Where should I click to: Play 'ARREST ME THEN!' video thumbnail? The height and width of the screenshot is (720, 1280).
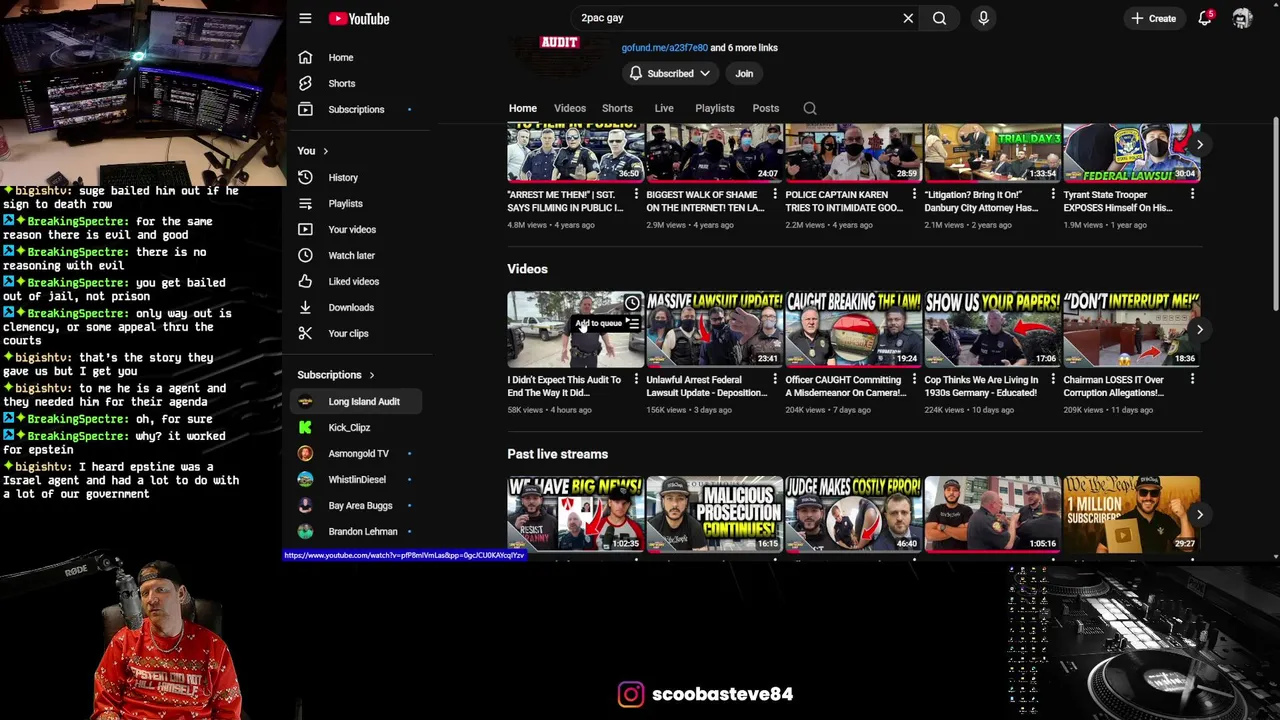pos(575,153)
